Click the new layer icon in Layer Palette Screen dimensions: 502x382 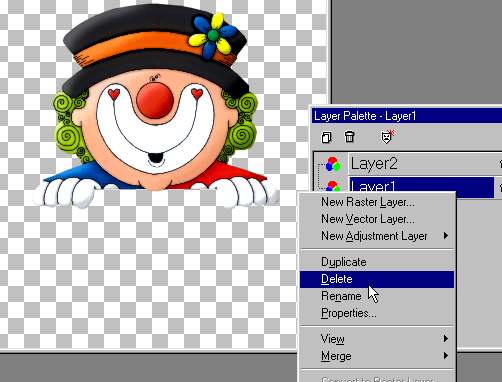[x=326, y=137]
